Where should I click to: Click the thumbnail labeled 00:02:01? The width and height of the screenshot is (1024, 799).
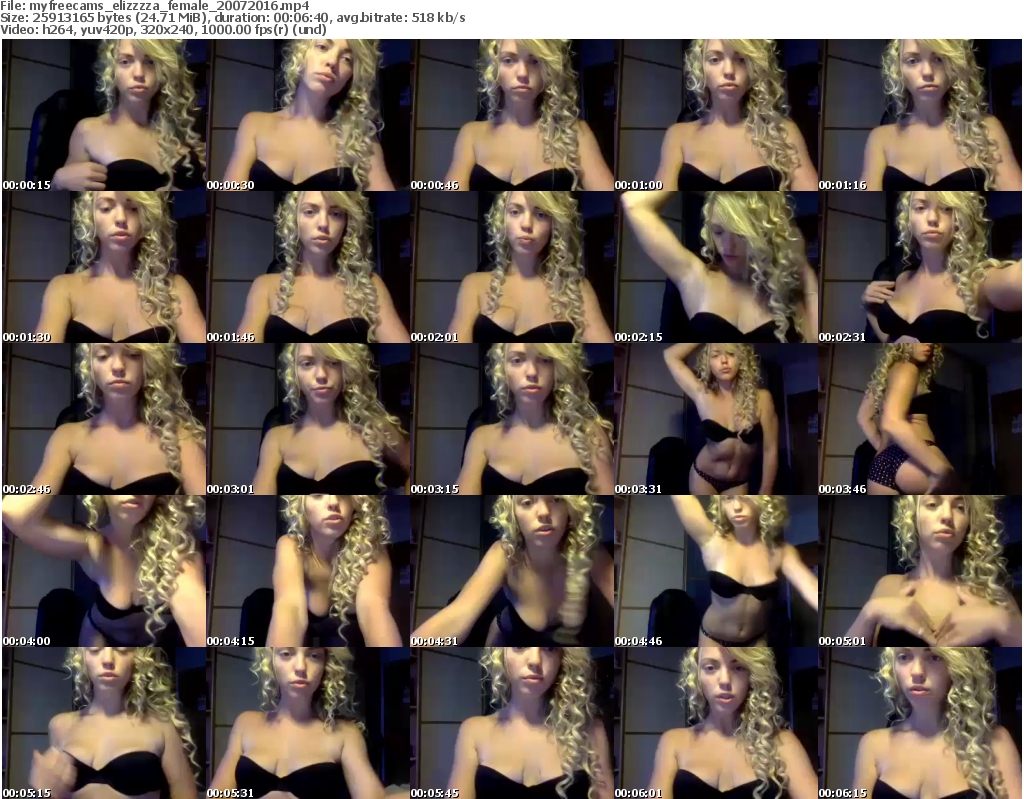pos(512,267)
